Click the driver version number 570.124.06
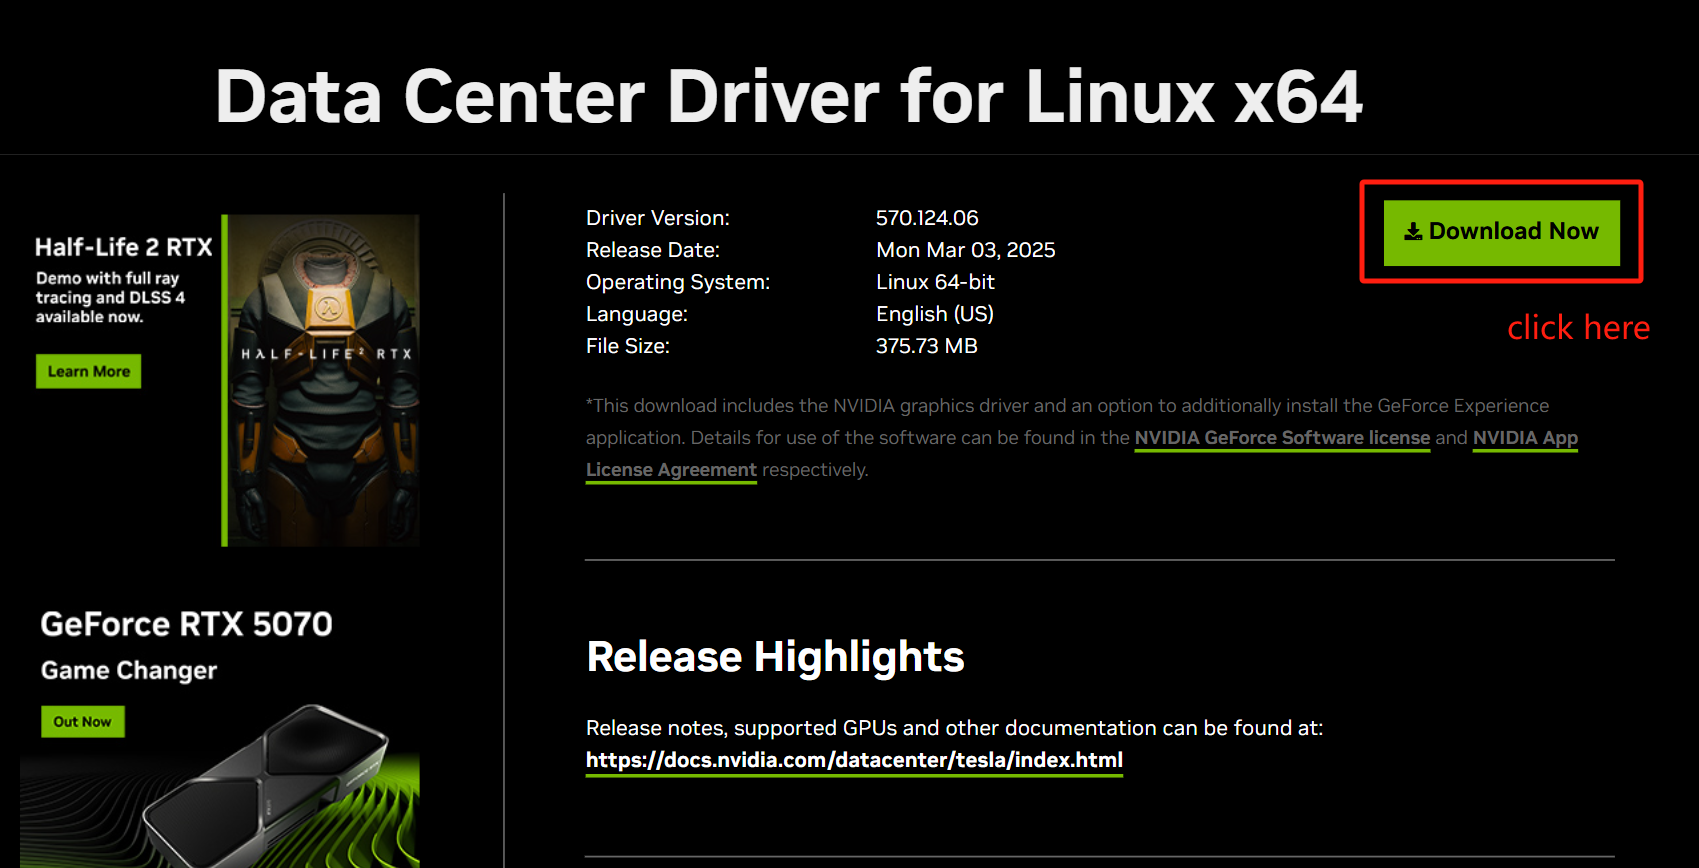Viewport: 1699px width, 868px height. [926, 218]
